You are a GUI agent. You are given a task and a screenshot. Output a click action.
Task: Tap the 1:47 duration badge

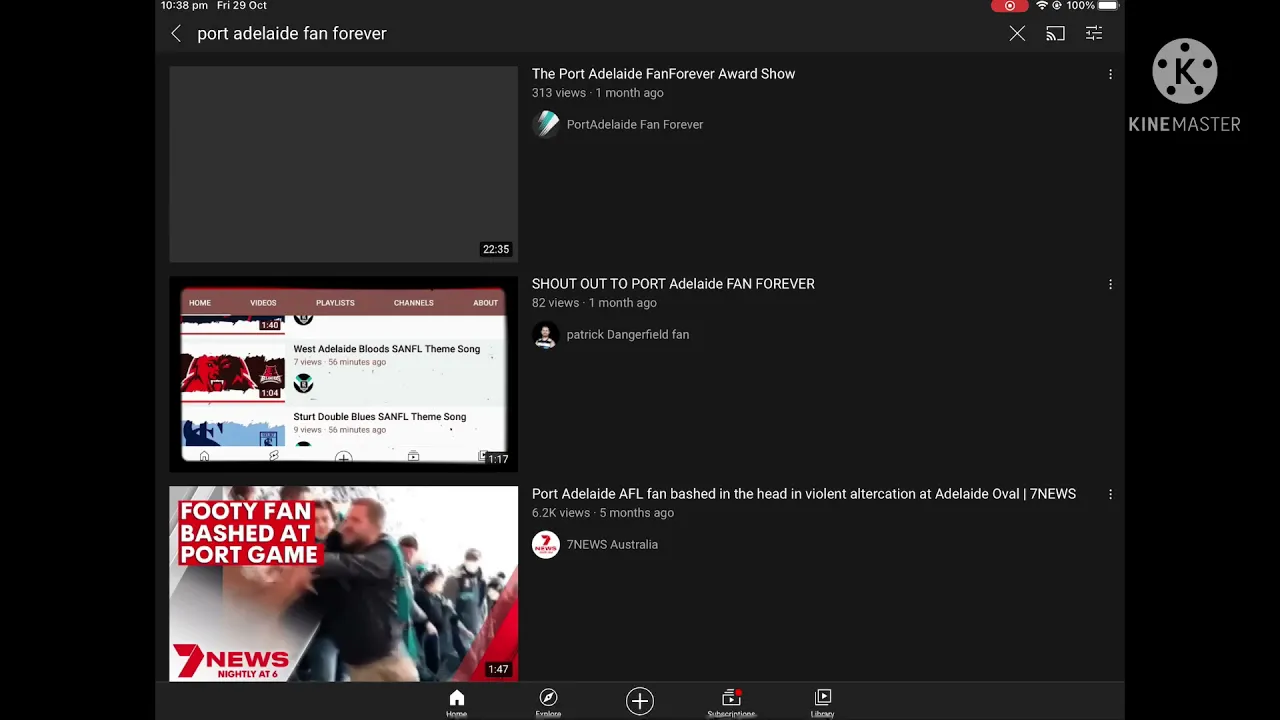[x=498, y=669]
